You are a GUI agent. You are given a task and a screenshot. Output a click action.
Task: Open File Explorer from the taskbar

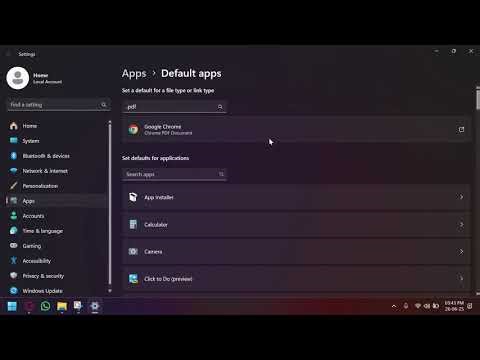tap(62, 306)
